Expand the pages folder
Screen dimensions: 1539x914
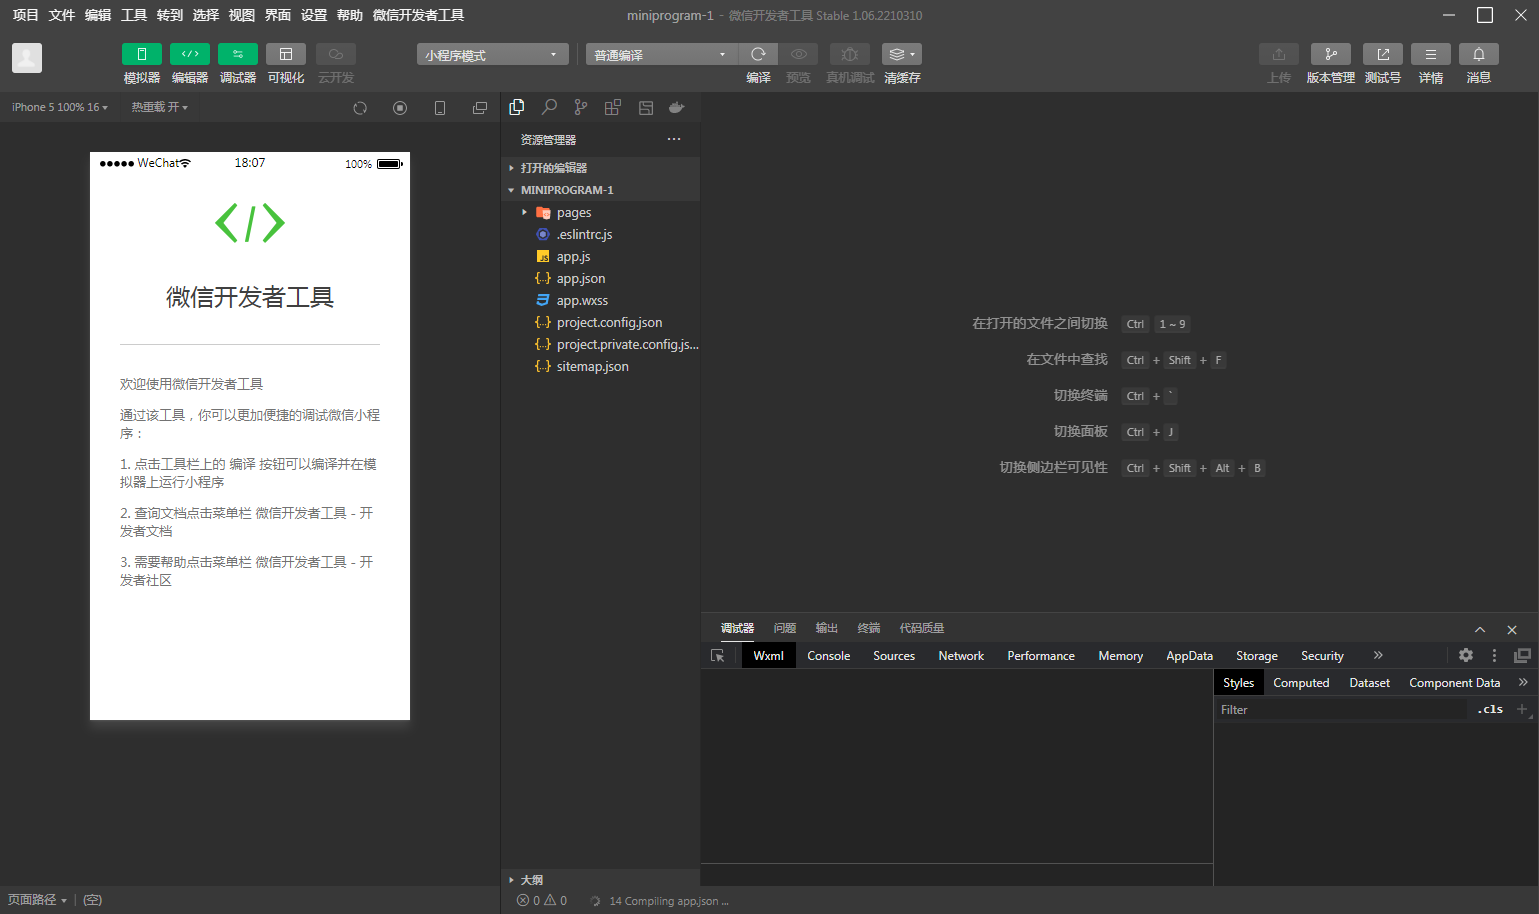[600, 212]
